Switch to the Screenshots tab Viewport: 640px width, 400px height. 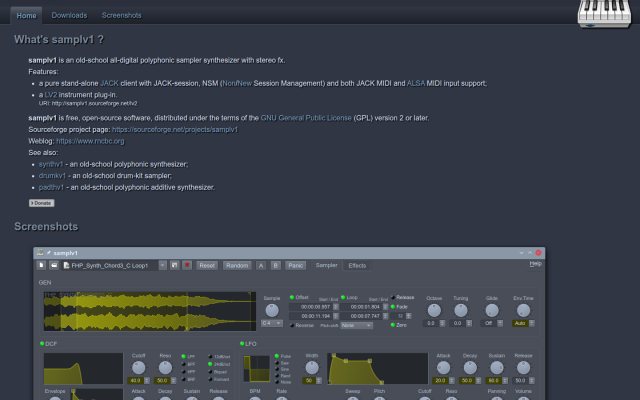121,16
